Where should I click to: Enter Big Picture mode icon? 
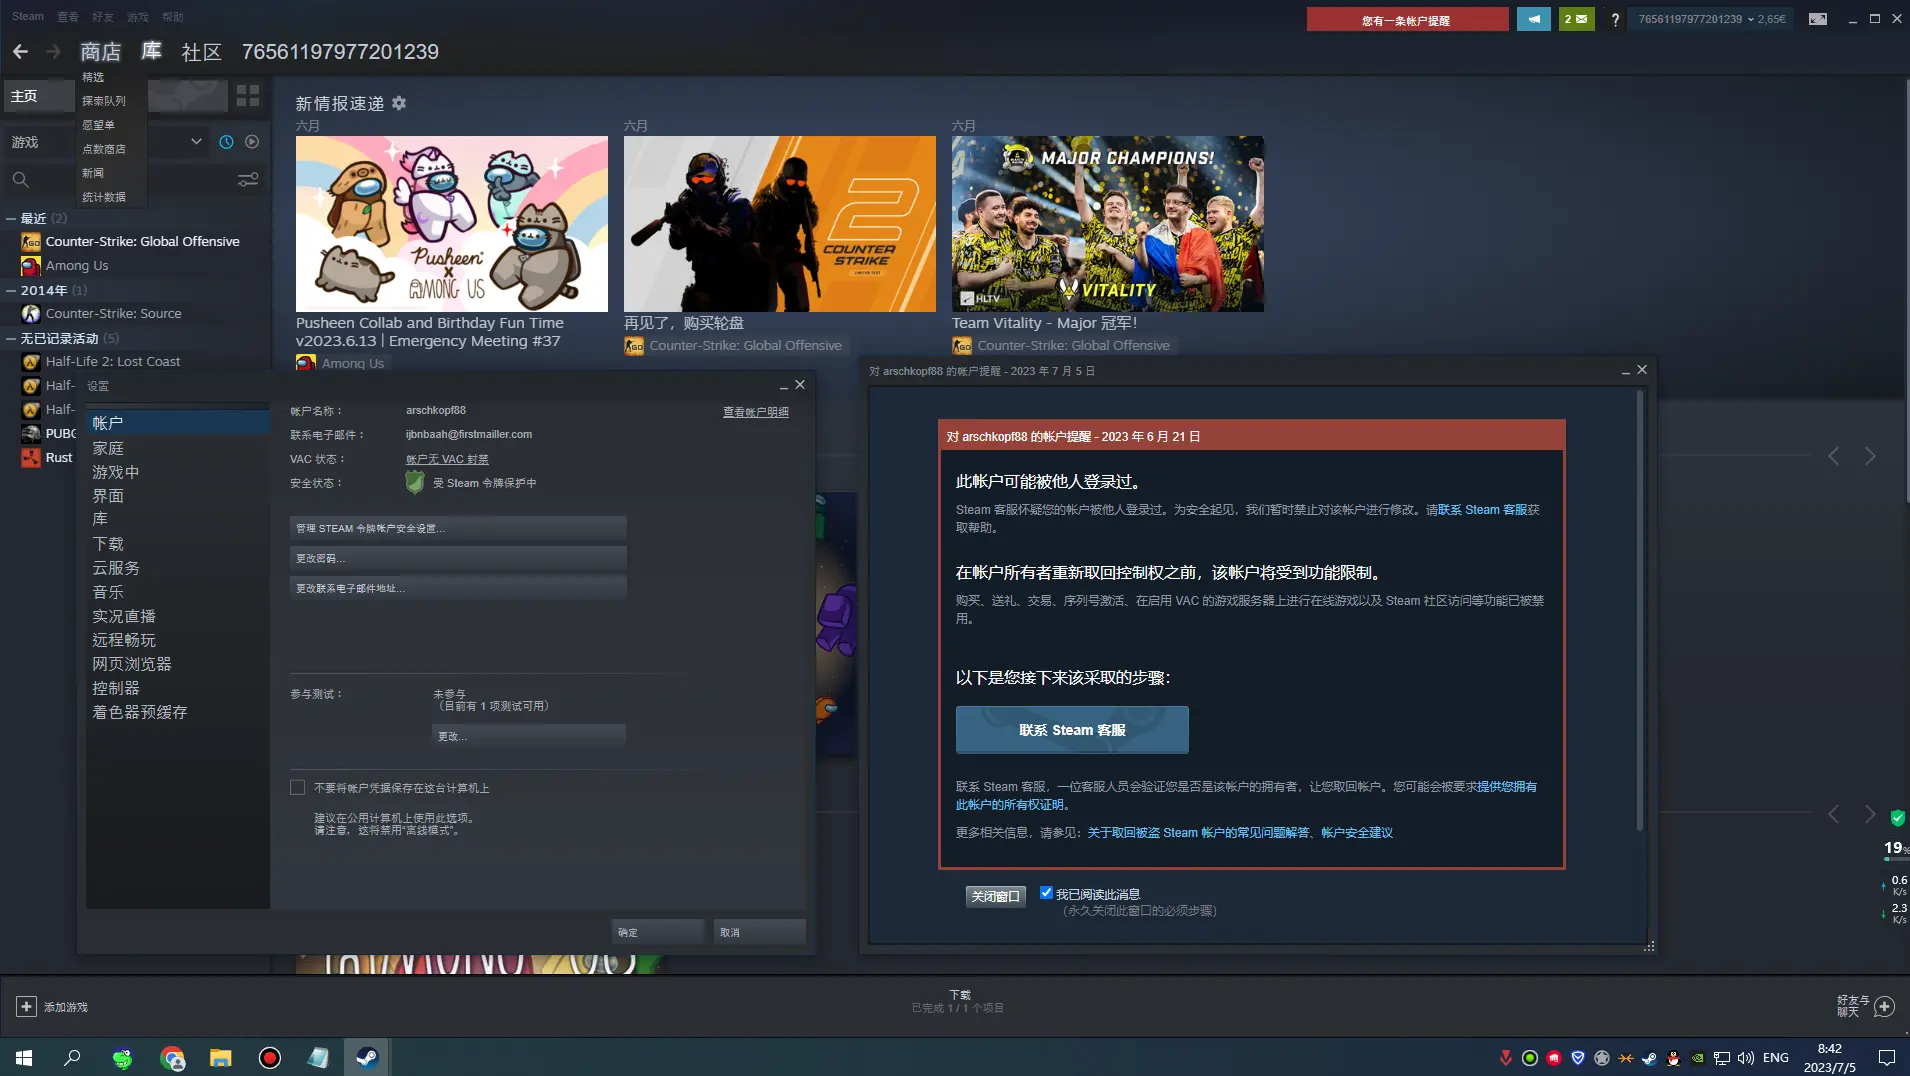point(1818,19)
